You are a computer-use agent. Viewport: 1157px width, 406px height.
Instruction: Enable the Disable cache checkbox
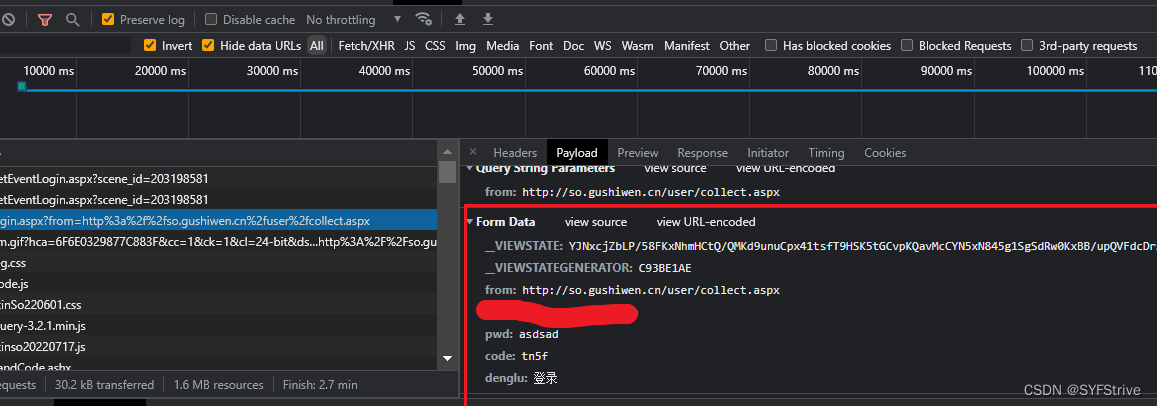pos(211,20)
